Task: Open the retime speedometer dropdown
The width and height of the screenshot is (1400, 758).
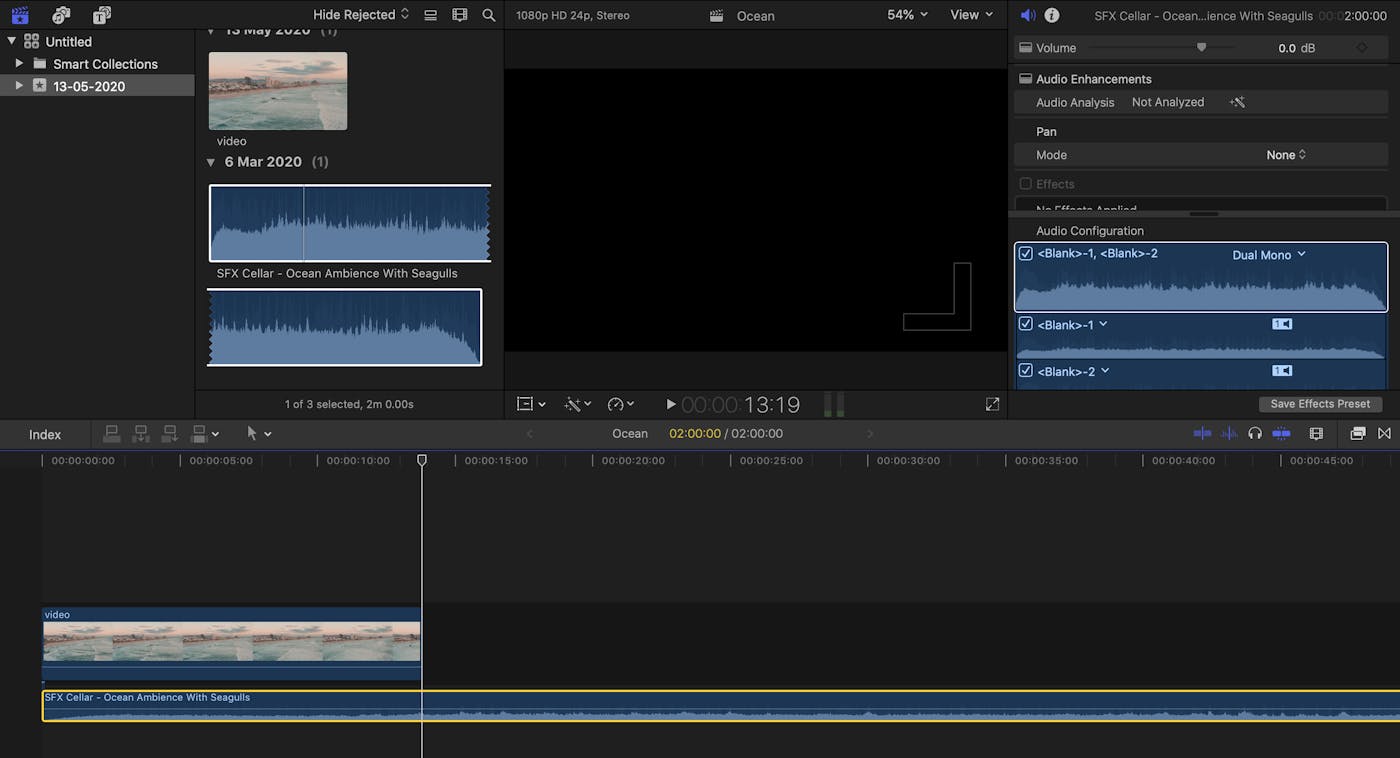Action: click(621, 404)
